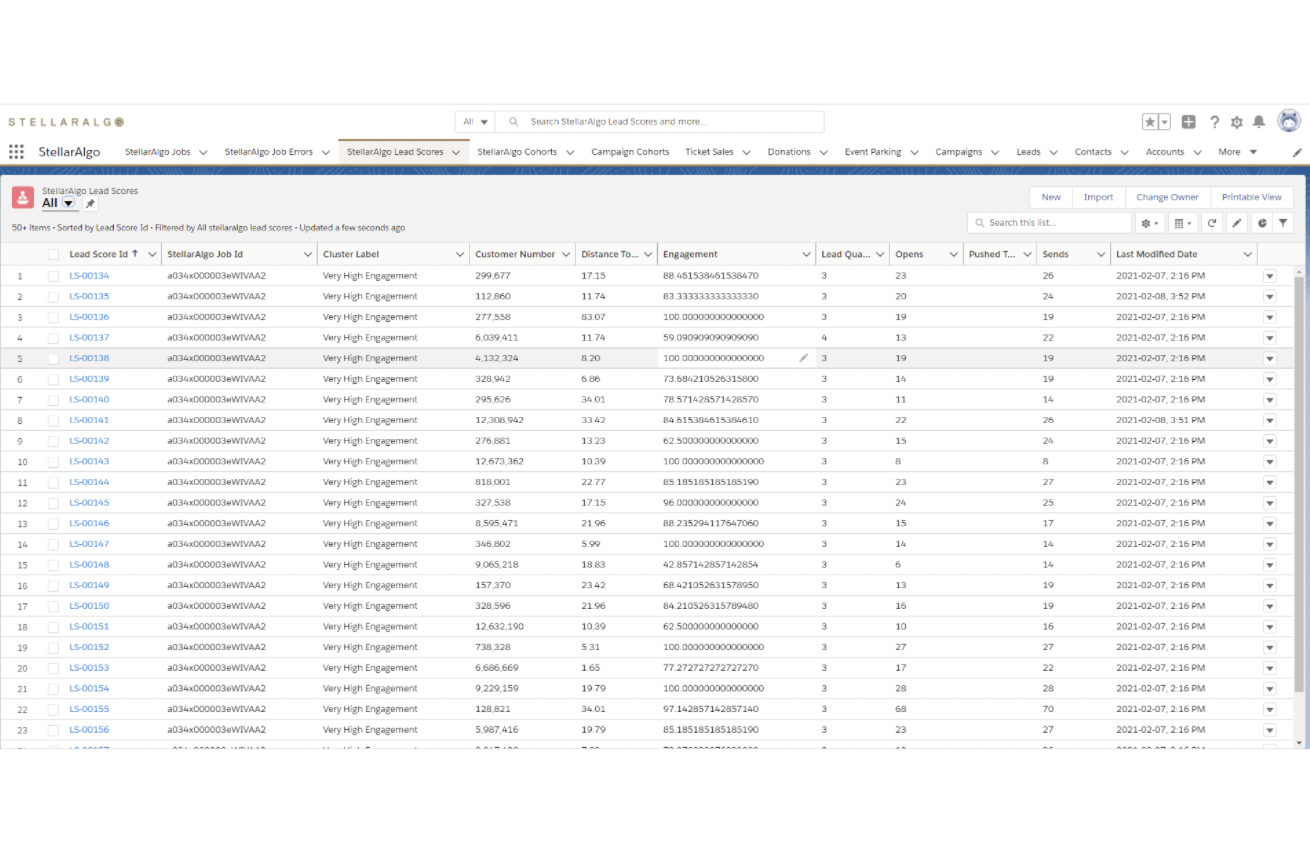This screenshot has width=1310, height=850.
Task: Toggle the select-all rows checkbox
Action: (x=53, y=255)
